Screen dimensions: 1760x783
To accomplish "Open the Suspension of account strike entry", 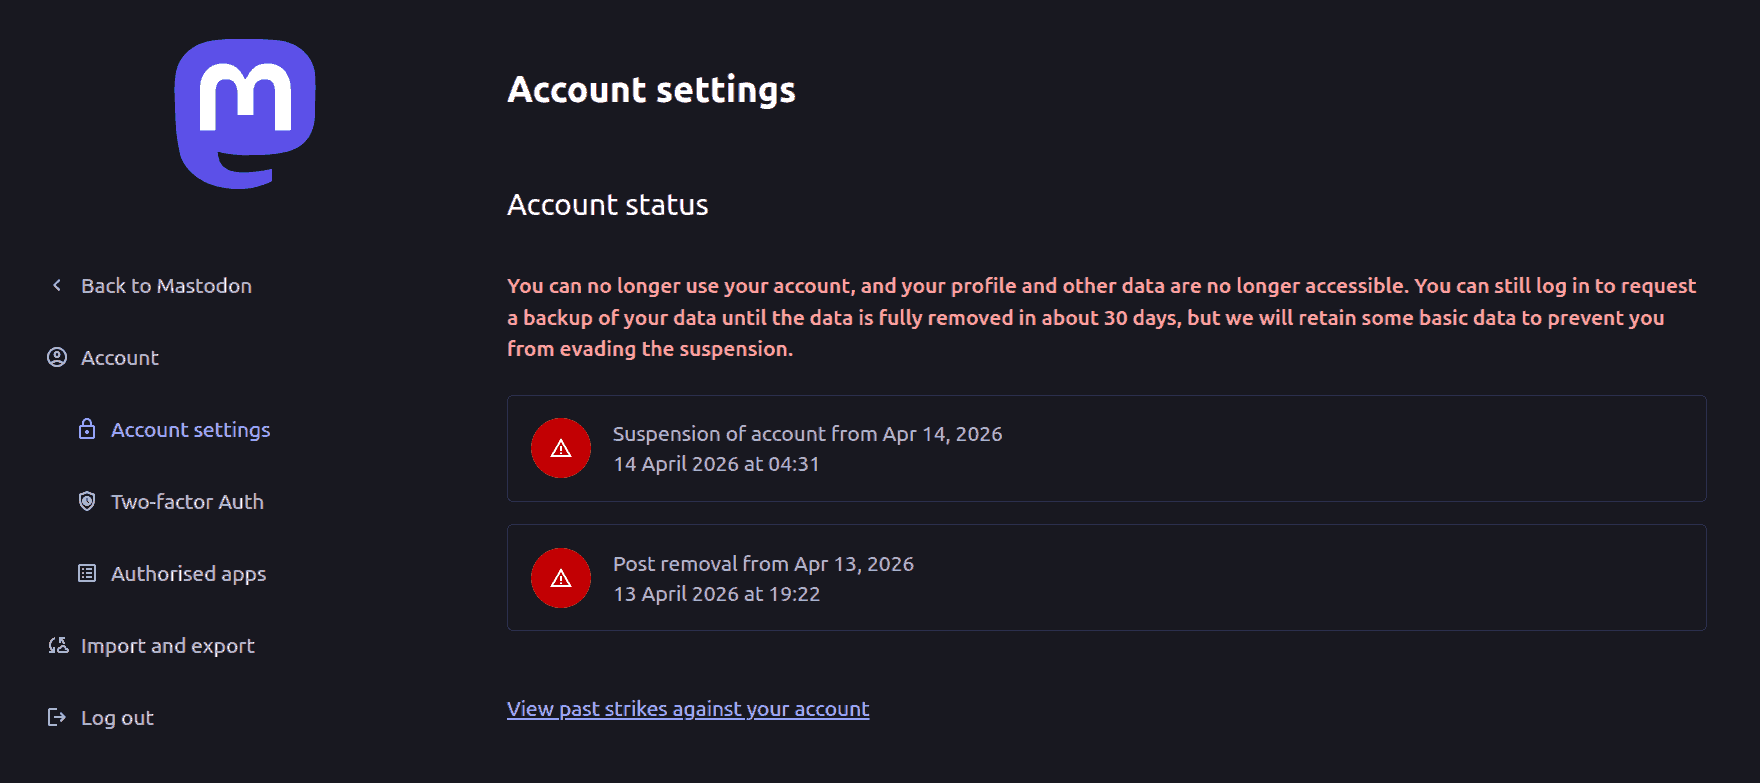I will click(807, 435).
